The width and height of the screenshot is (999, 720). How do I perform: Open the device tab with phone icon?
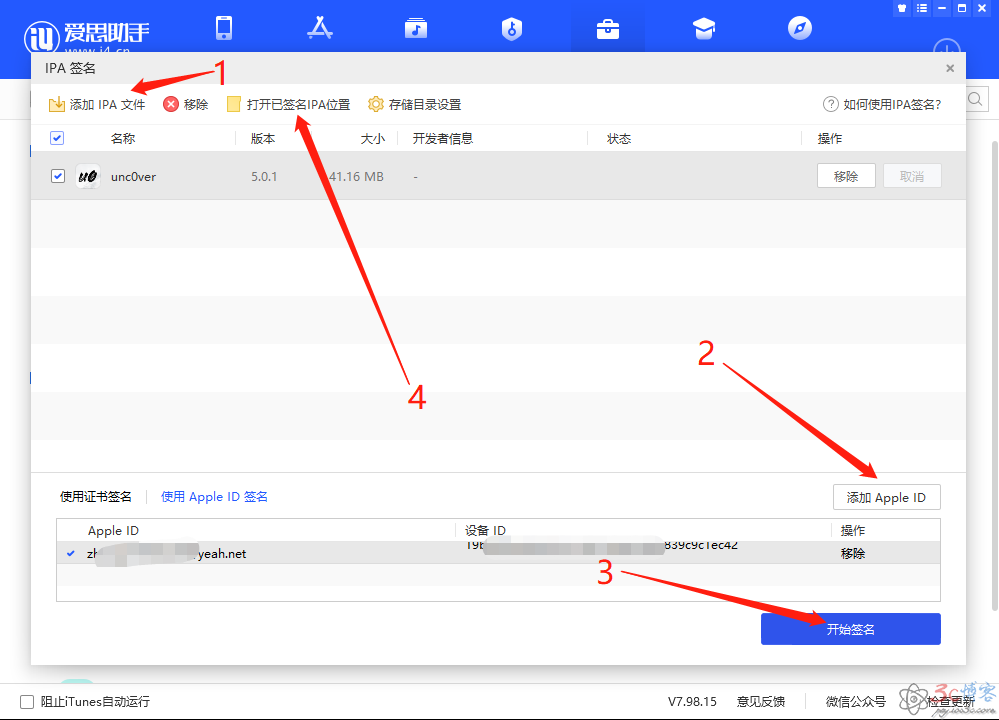click(224, 28)
